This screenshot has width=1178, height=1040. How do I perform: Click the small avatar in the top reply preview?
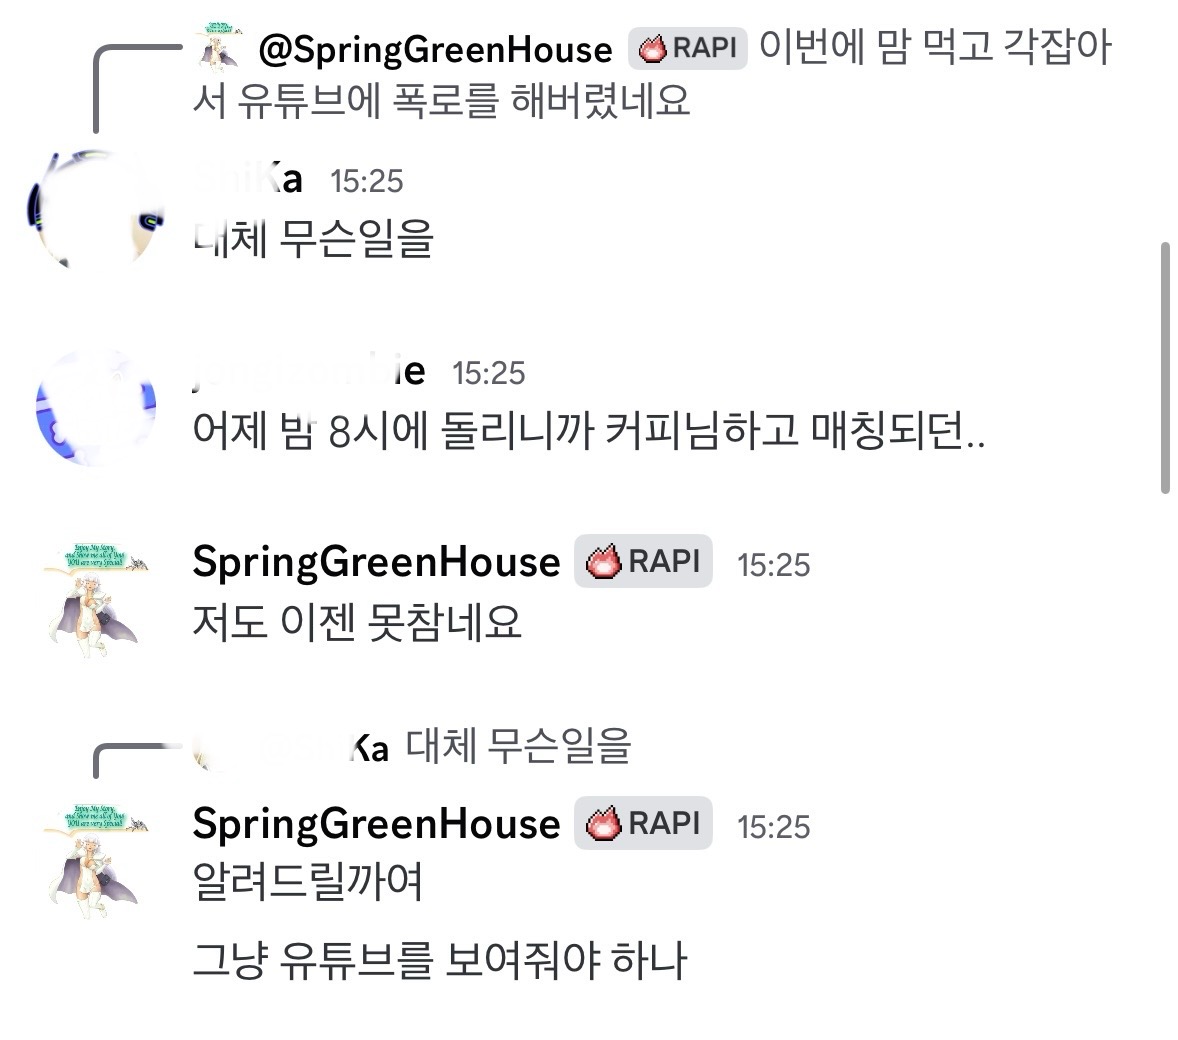click(x=217, y=44)
